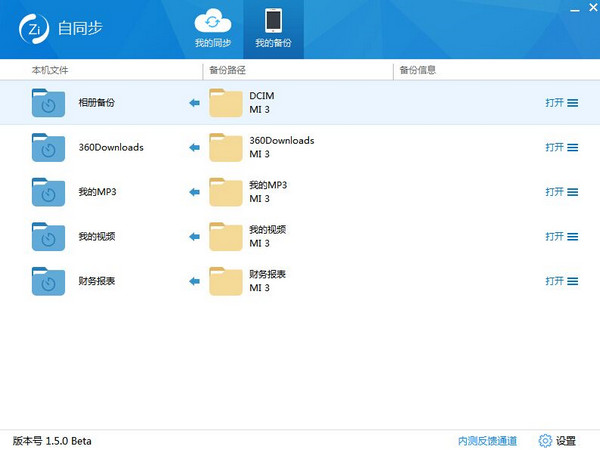
Task: Click 打开 link in the 我的MP3 row
Action: pyautogui.click(x=554, y=192)
